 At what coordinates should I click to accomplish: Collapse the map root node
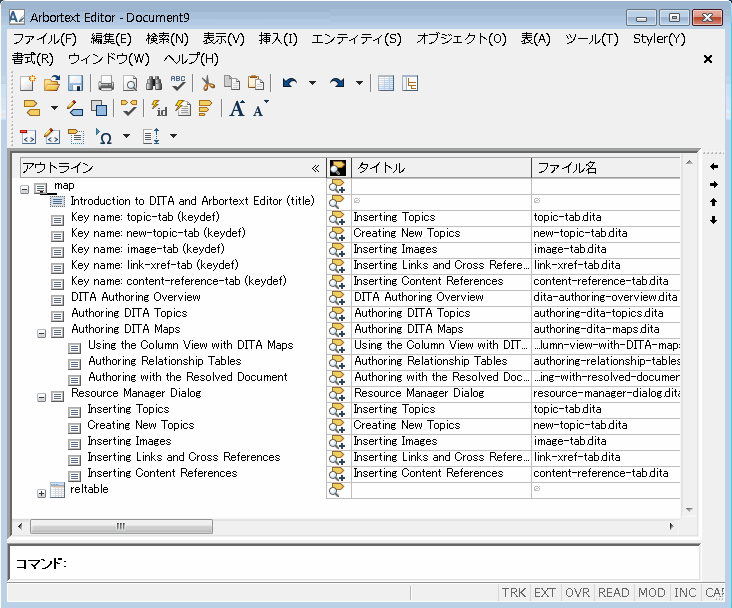pyautogui.click(x=25, y=189)
